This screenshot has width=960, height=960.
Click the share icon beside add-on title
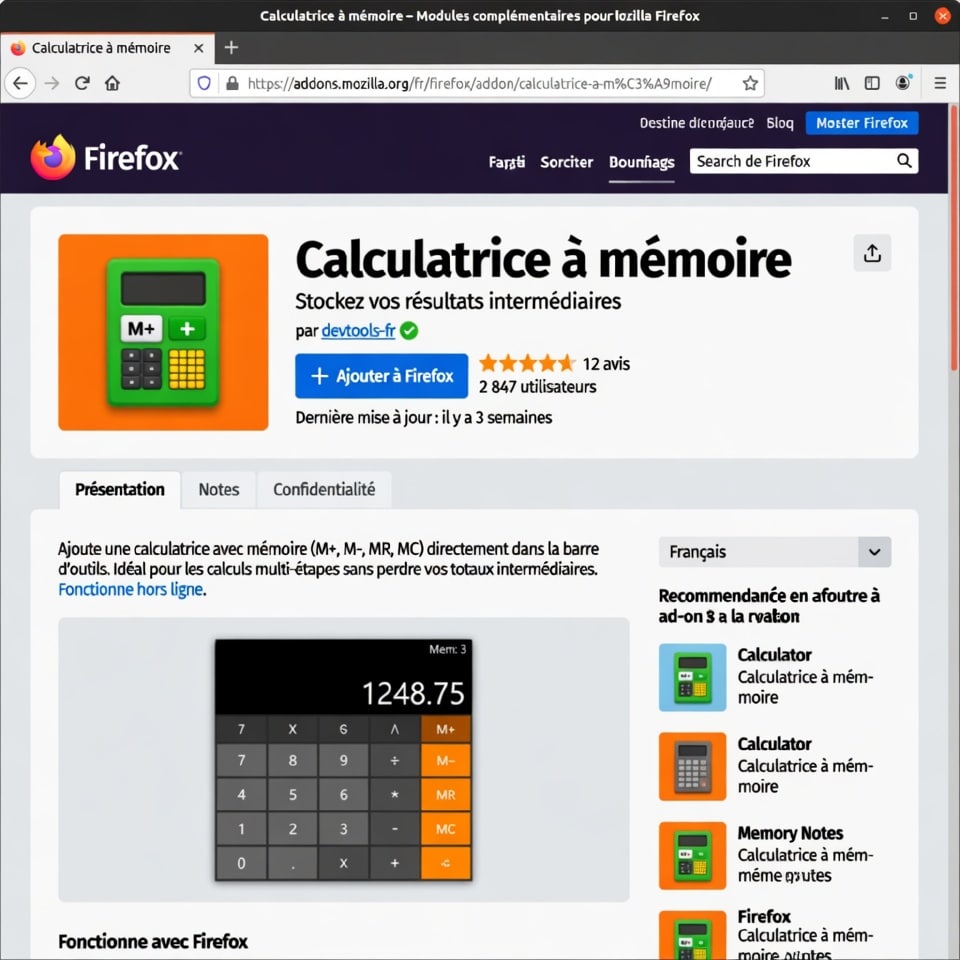pyautogui.click(x=872, y=253)
